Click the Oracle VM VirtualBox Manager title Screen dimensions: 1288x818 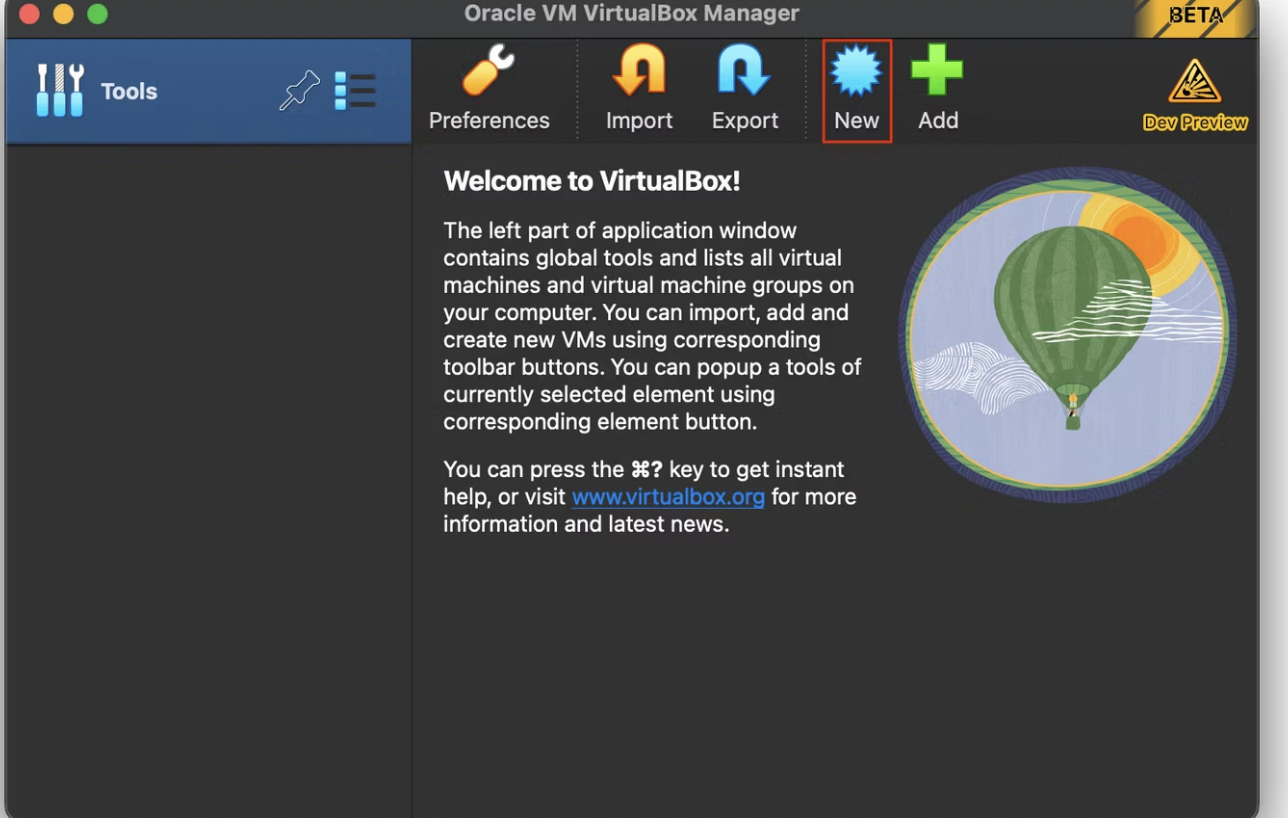coord(632,14)
